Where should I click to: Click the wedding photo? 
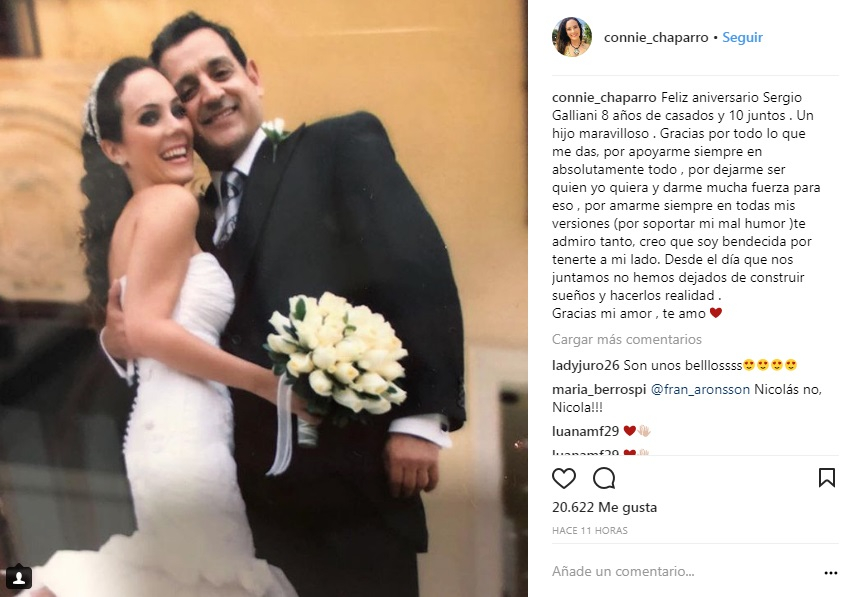(263, 298)
